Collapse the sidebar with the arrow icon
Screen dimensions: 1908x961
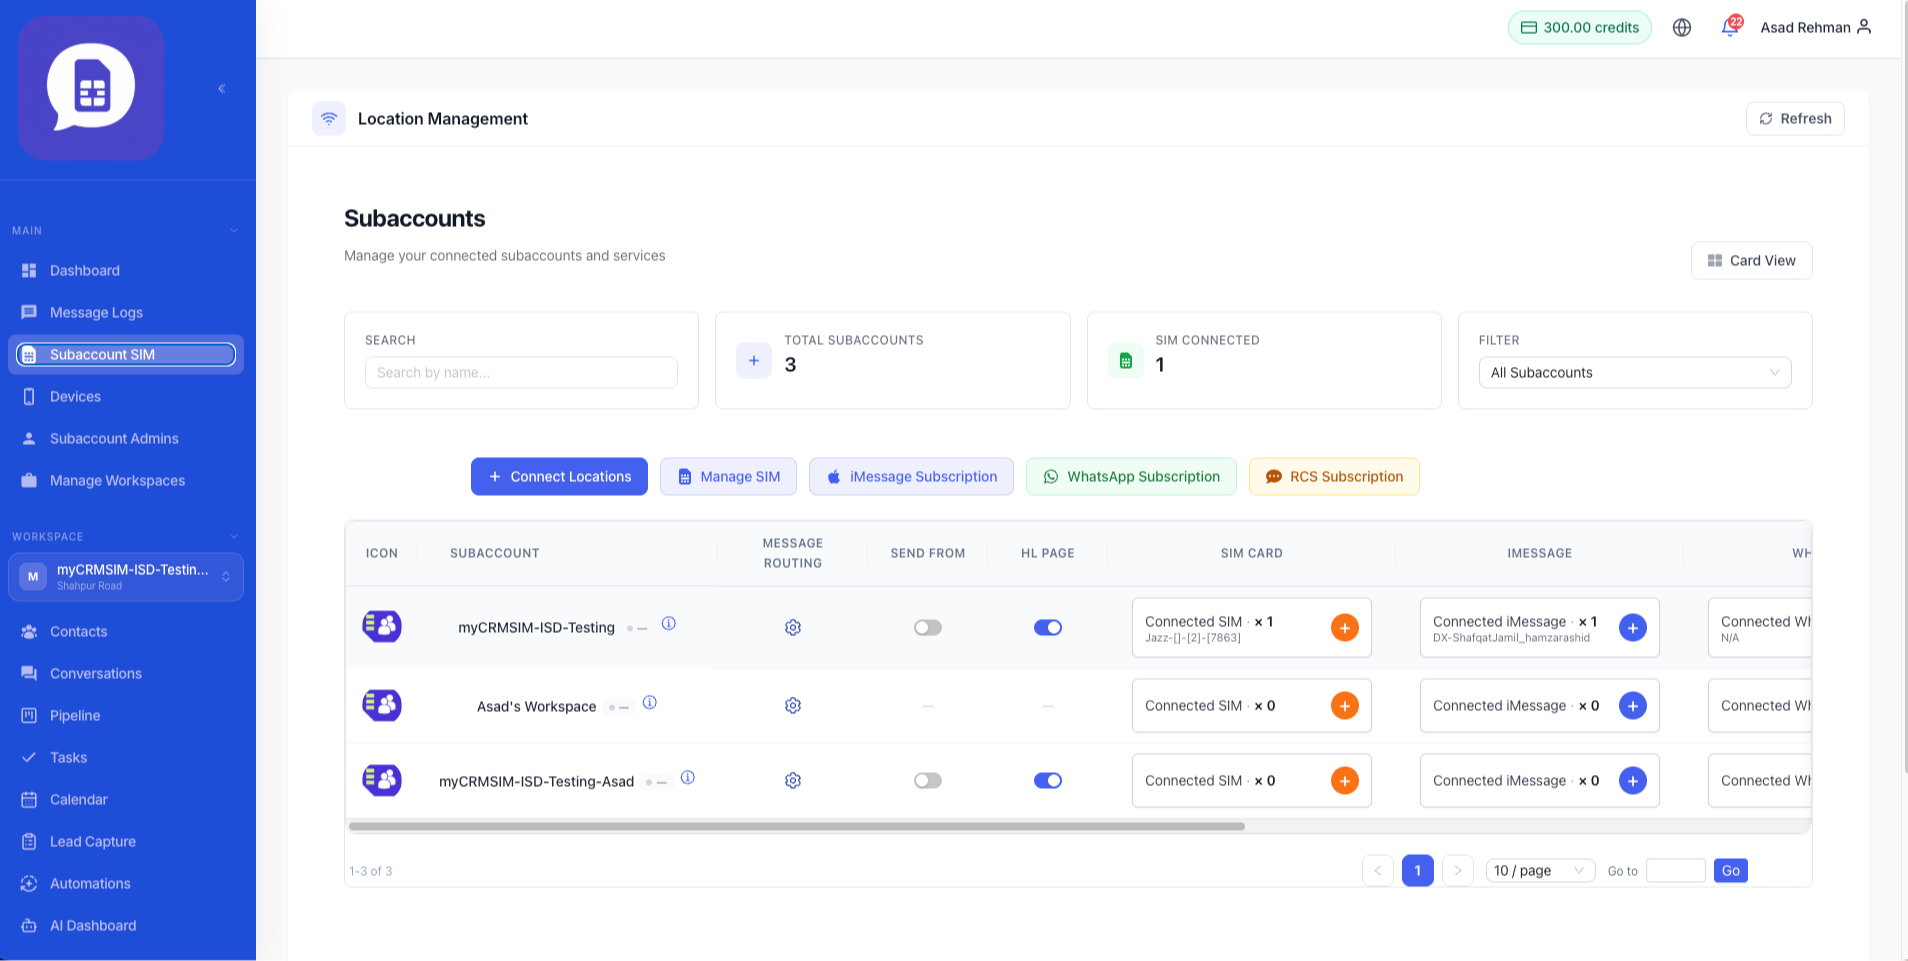coord(222,88)
